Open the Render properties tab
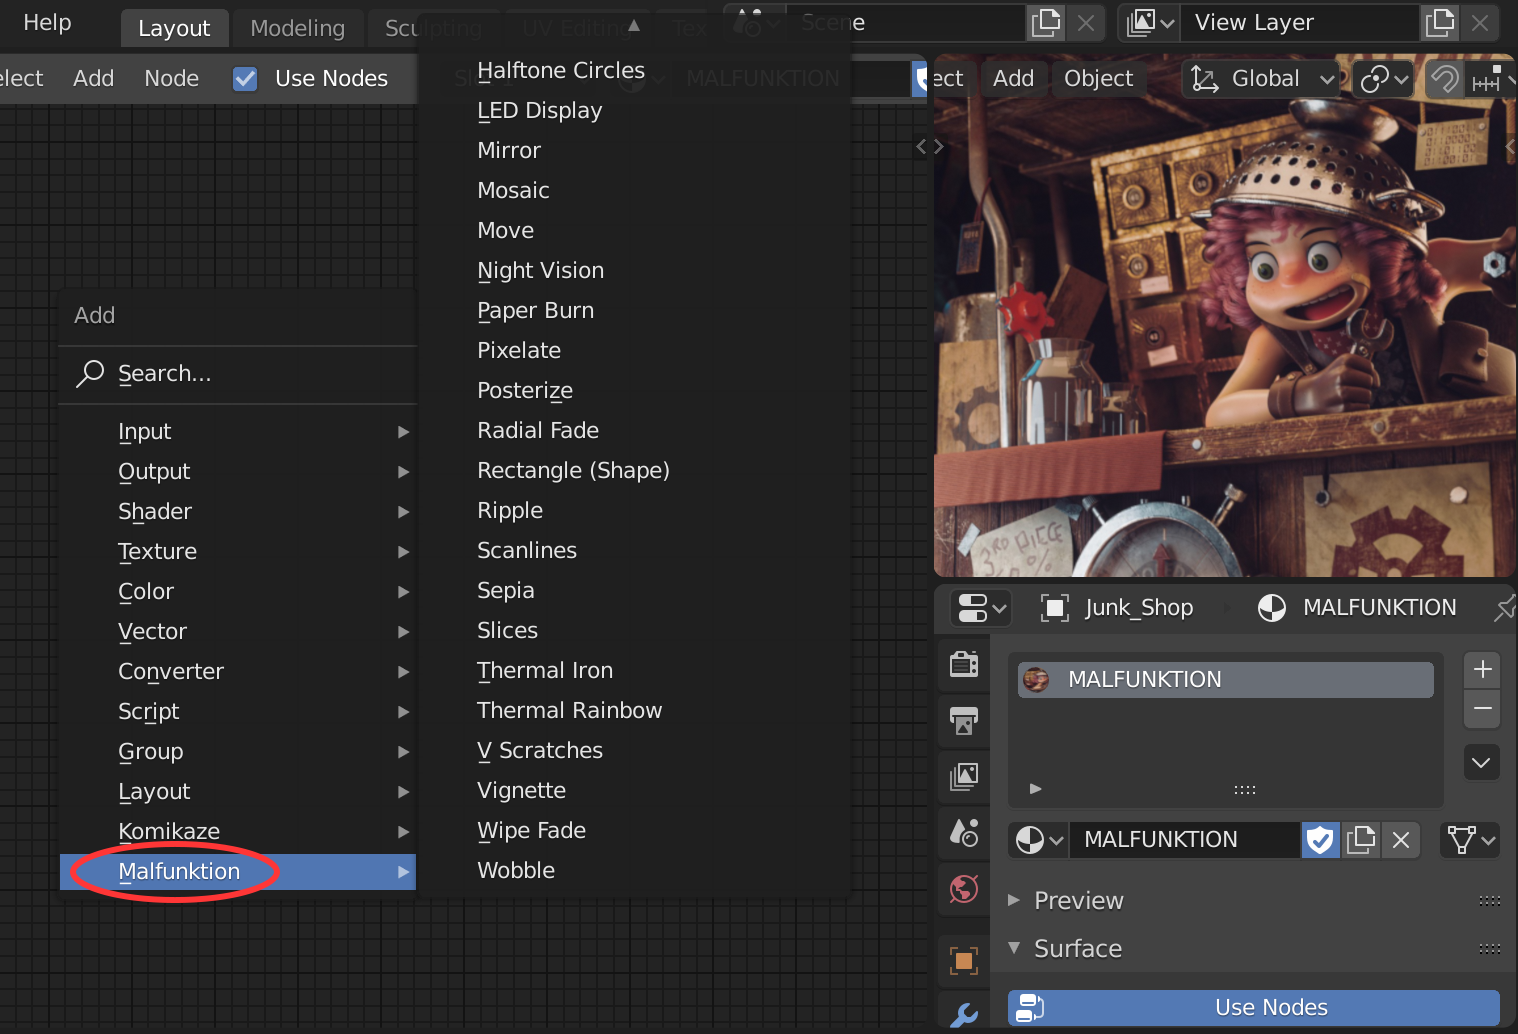 tap(963, 665)
